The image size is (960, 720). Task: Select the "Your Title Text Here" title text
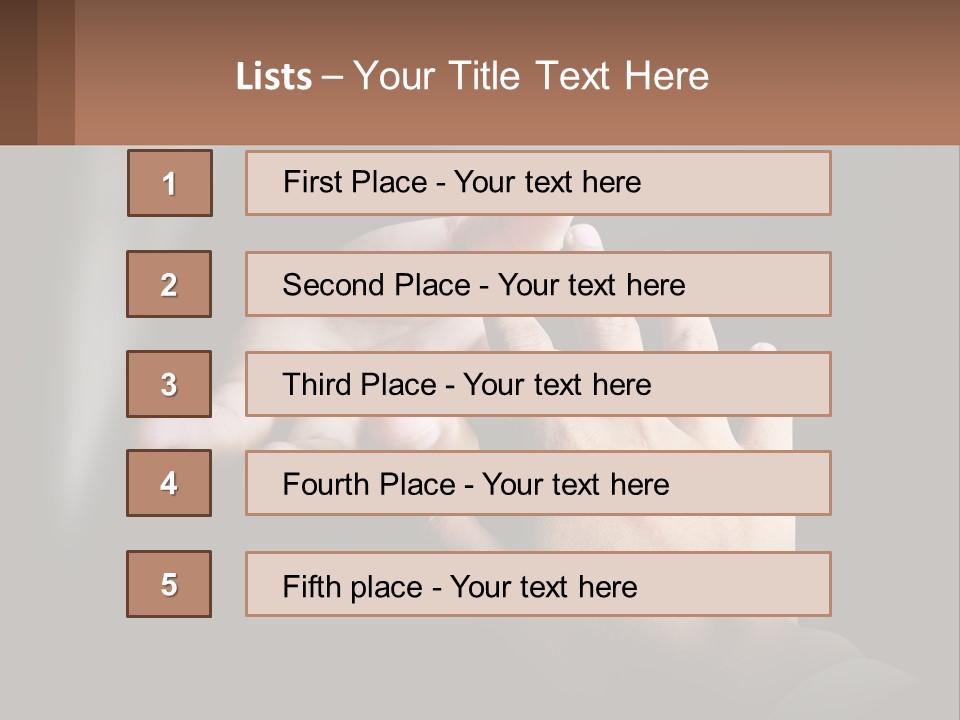(x=531, y=76)
